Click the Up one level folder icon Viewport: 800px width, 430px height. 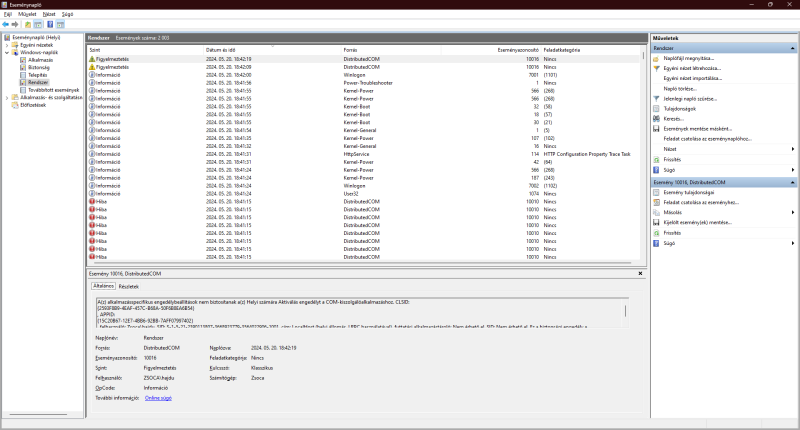click(28, 24)
